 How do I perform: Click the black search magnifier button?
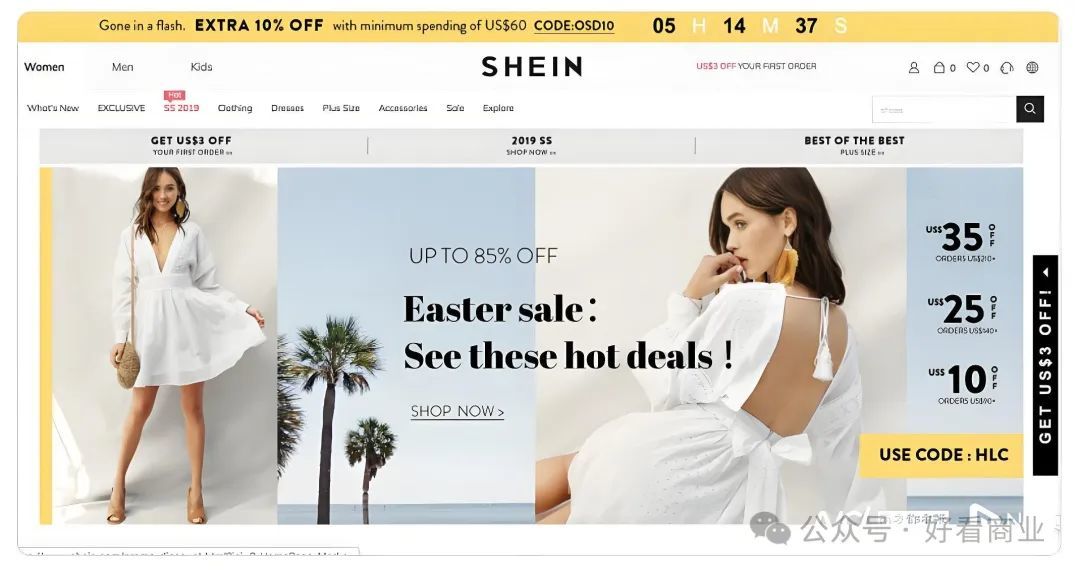[x=1030, y=109]
